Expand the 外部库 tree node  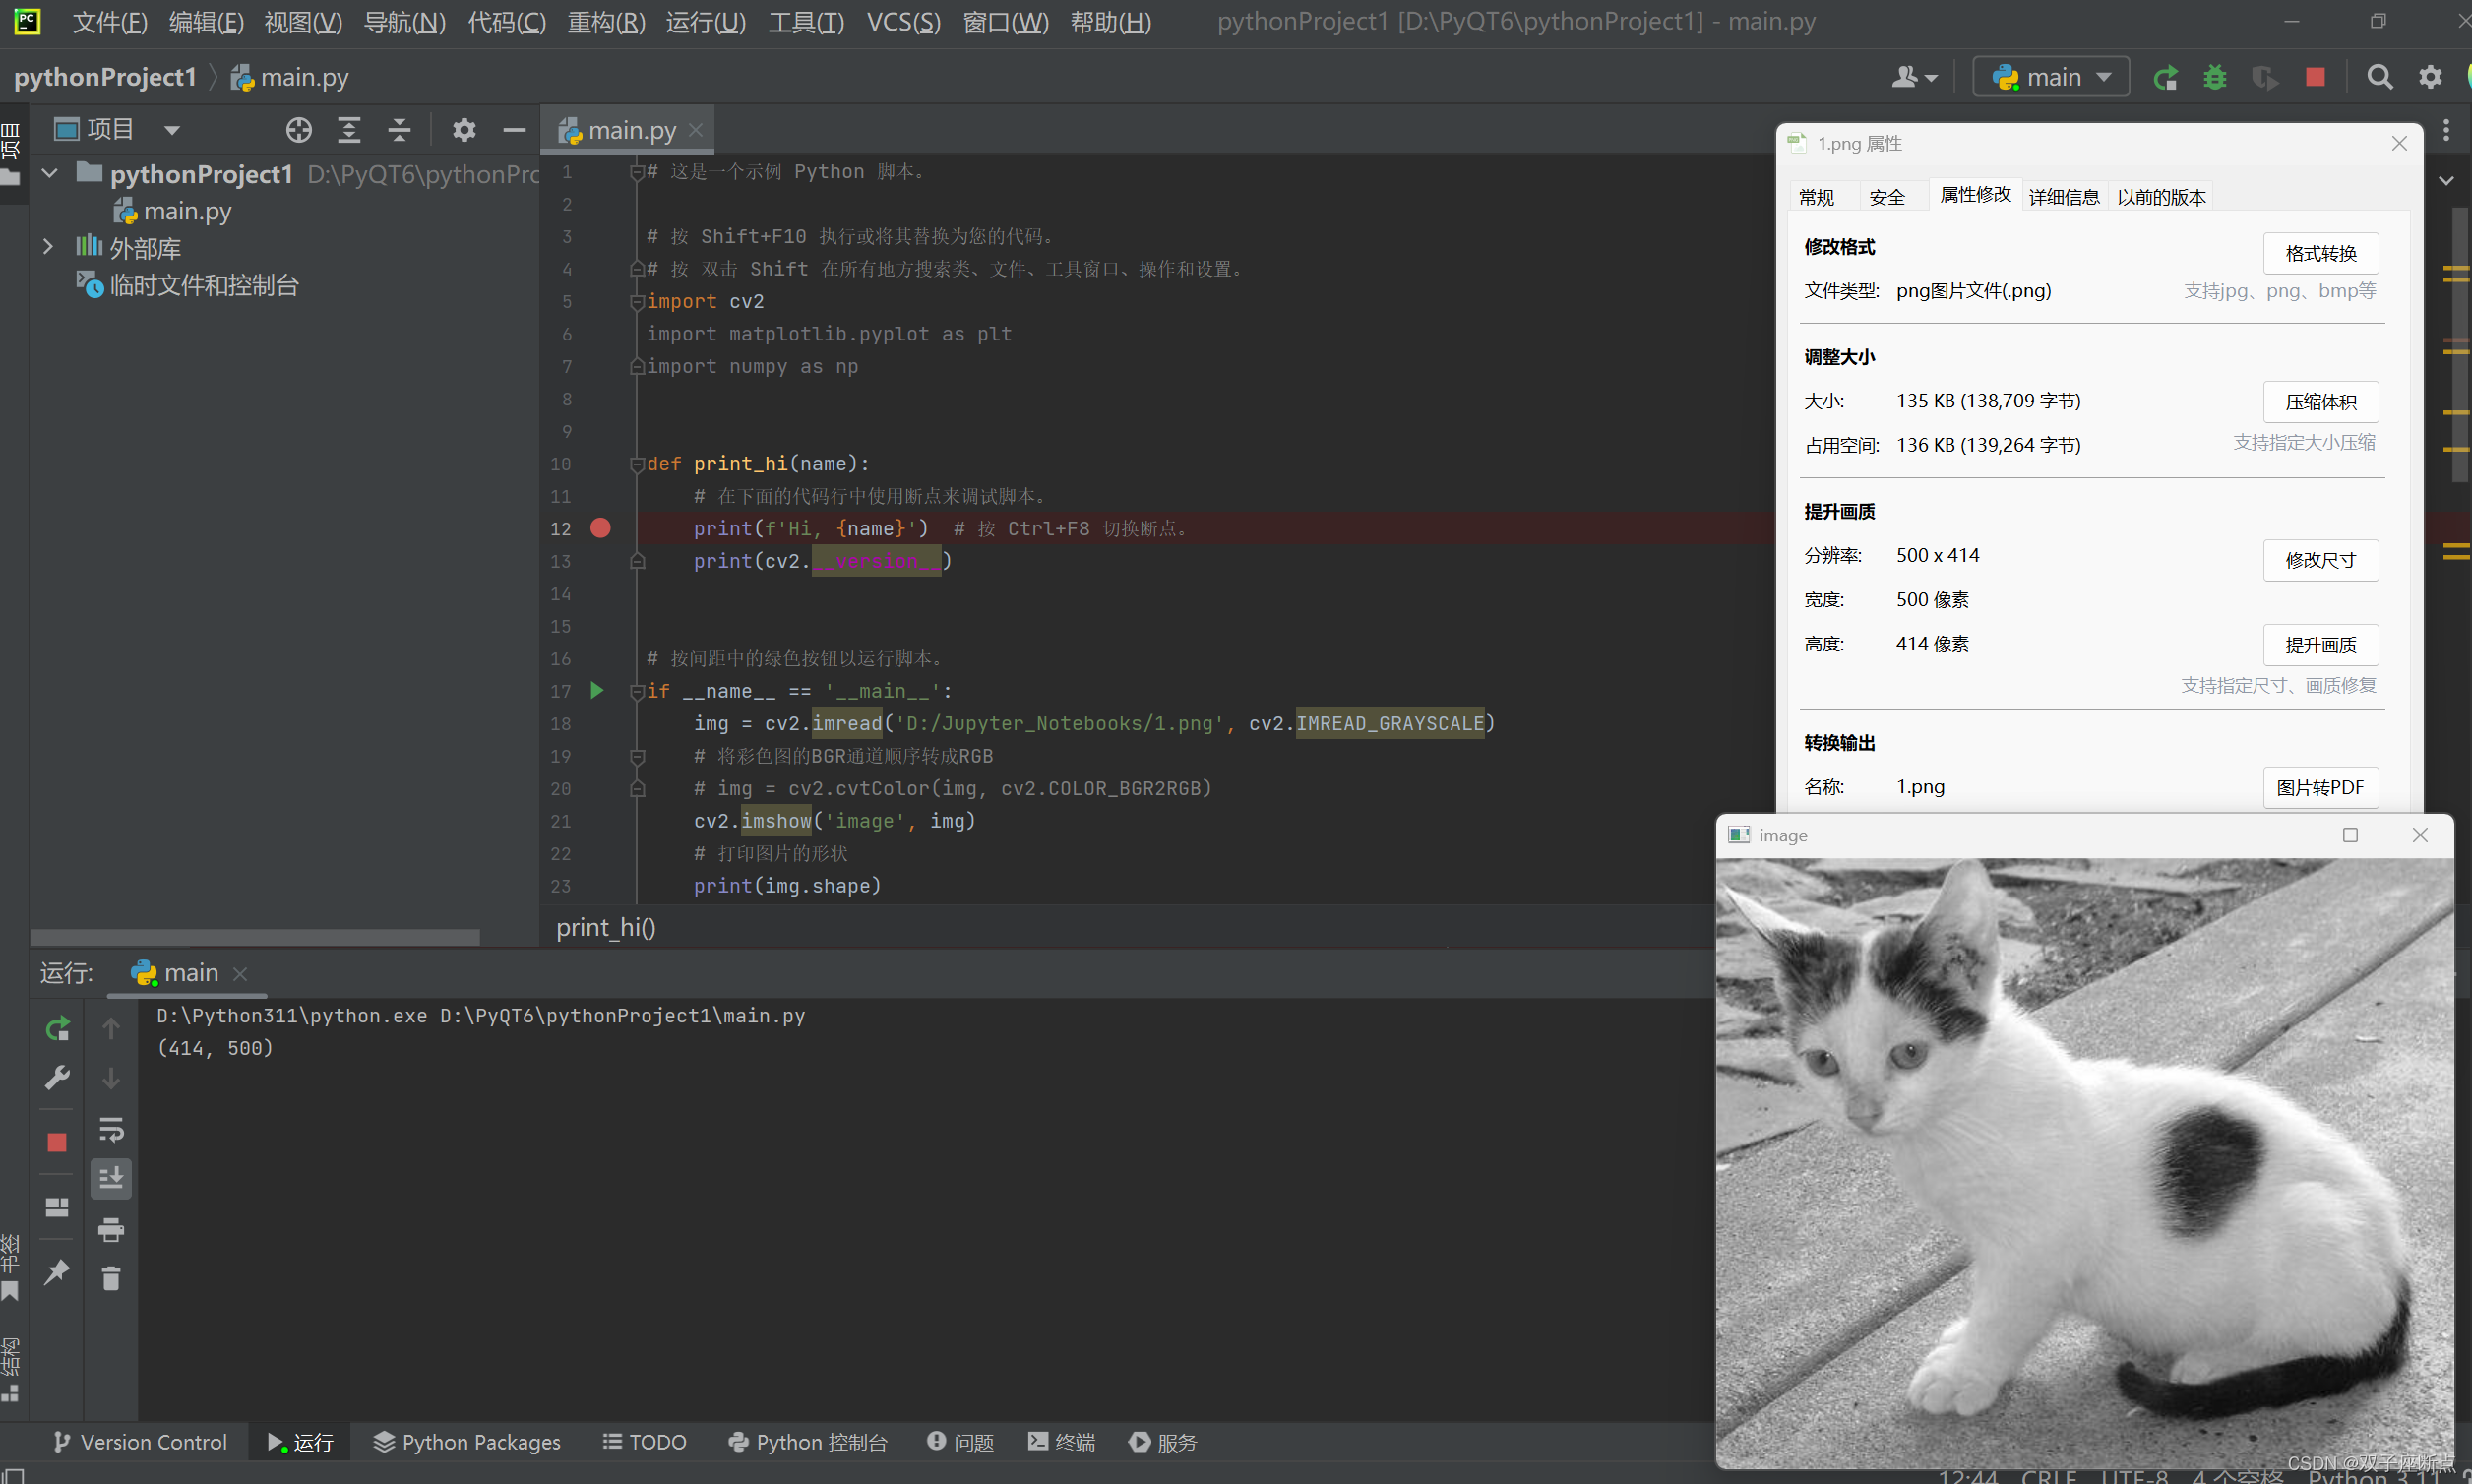pyautogui.click(x=48, y=247)
